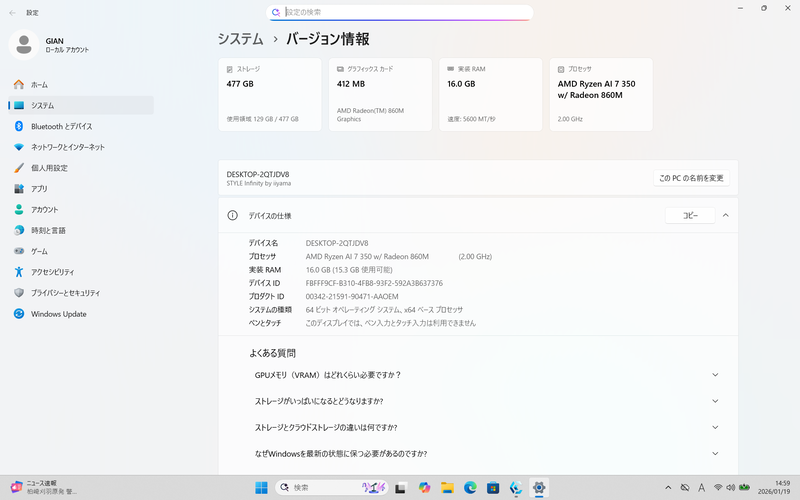The height and width of the screenshot is (500, 800).
Task: Open ゲーム settings page
Action: [x=81, y=252]
